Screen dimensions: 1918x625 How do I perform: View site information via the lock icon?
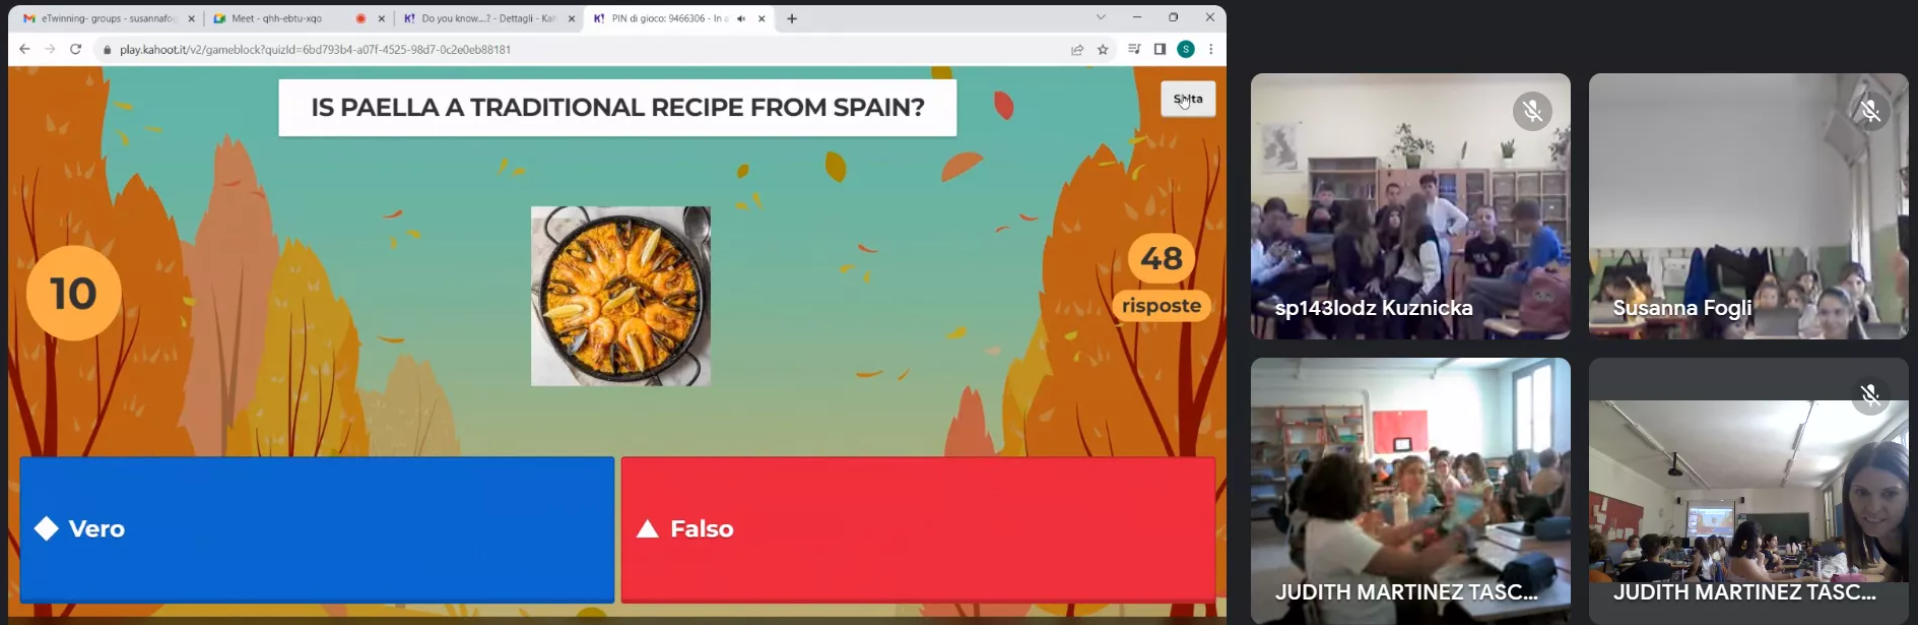pos(107,49)
